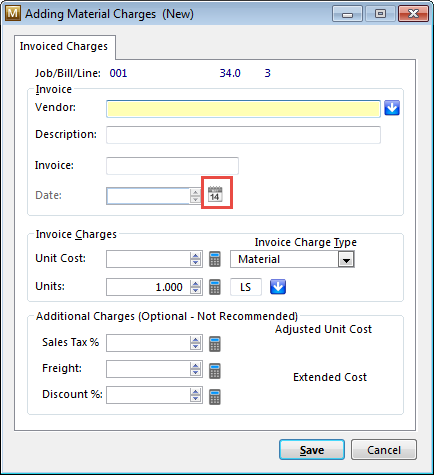Click the Cancel button
The height and width of the screenshot is (475, 434).
coord(384,450)
